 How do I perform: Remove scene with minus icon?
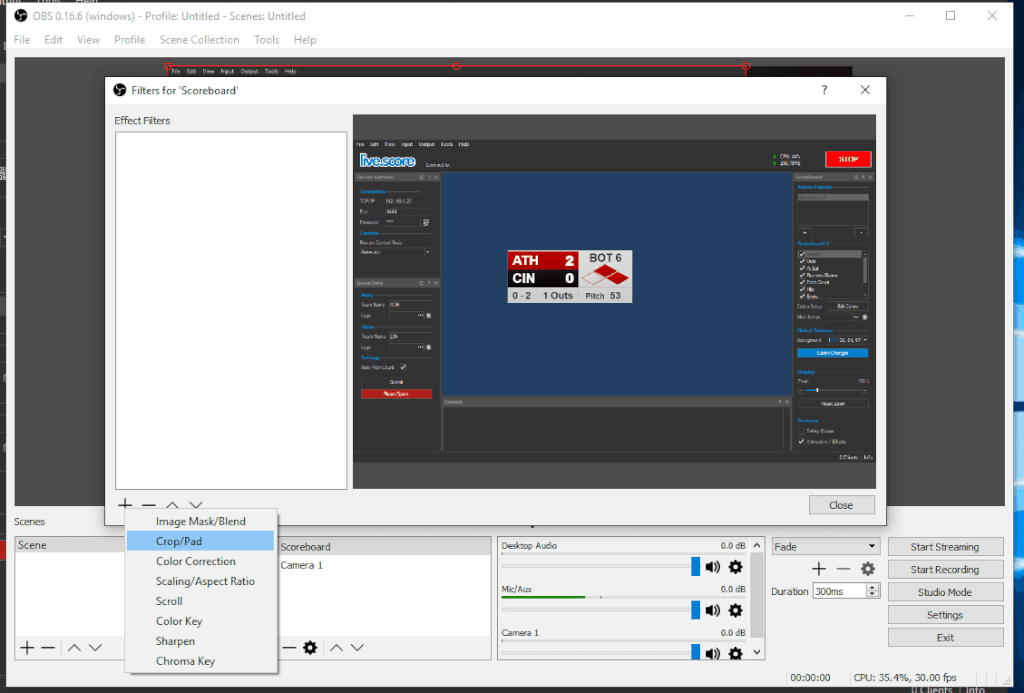(48, 647)
